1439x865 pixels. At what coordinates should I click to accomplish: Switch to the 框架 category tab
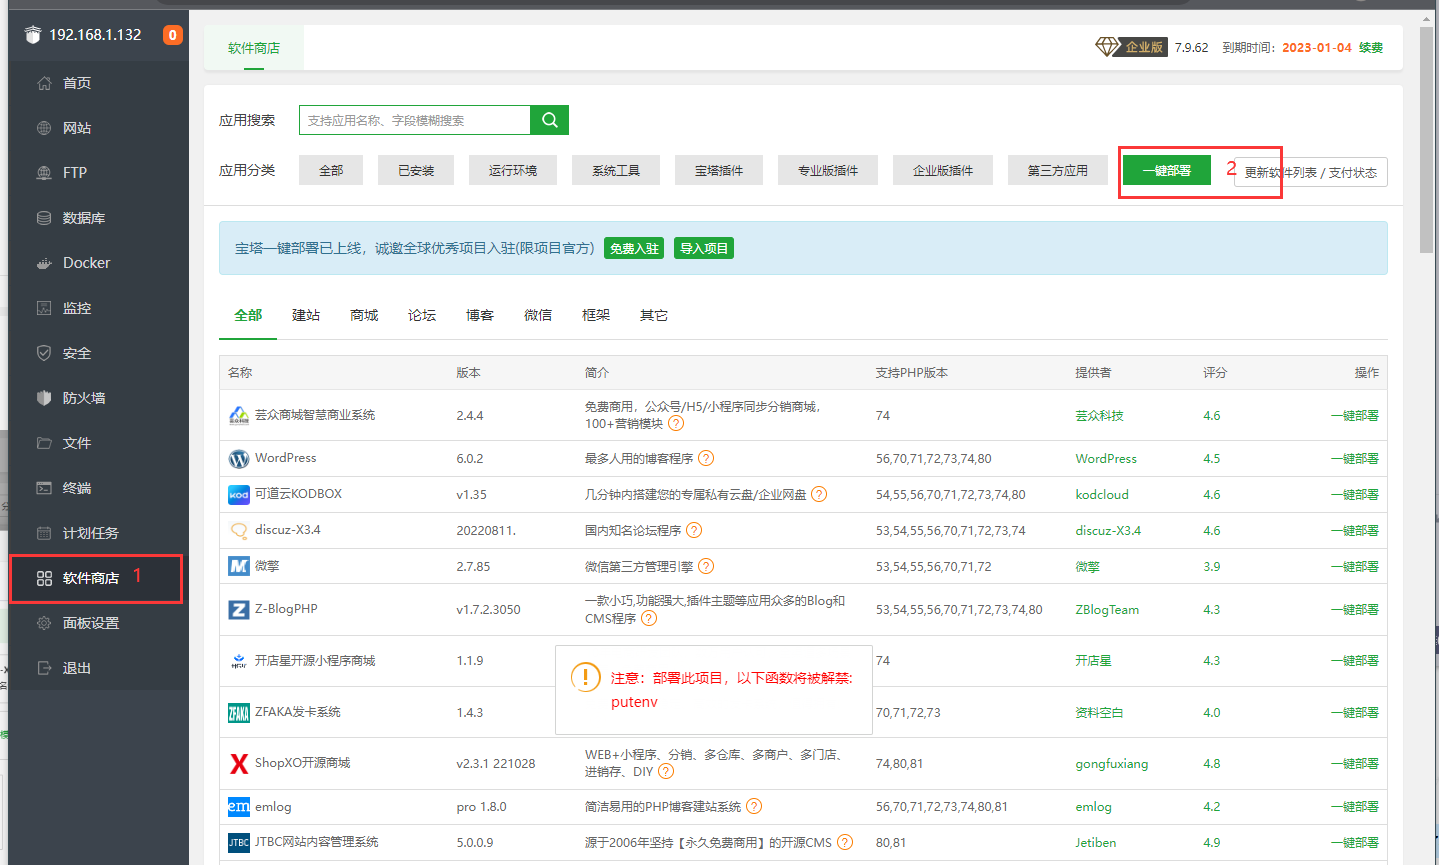596,315
